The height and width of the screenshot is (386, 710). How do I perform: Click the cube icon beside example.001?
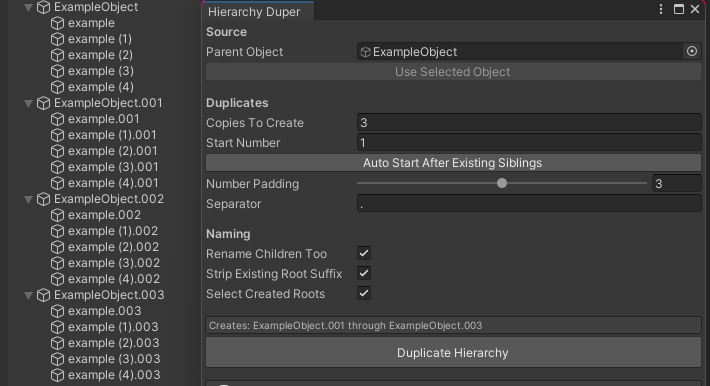pos(58,119)
